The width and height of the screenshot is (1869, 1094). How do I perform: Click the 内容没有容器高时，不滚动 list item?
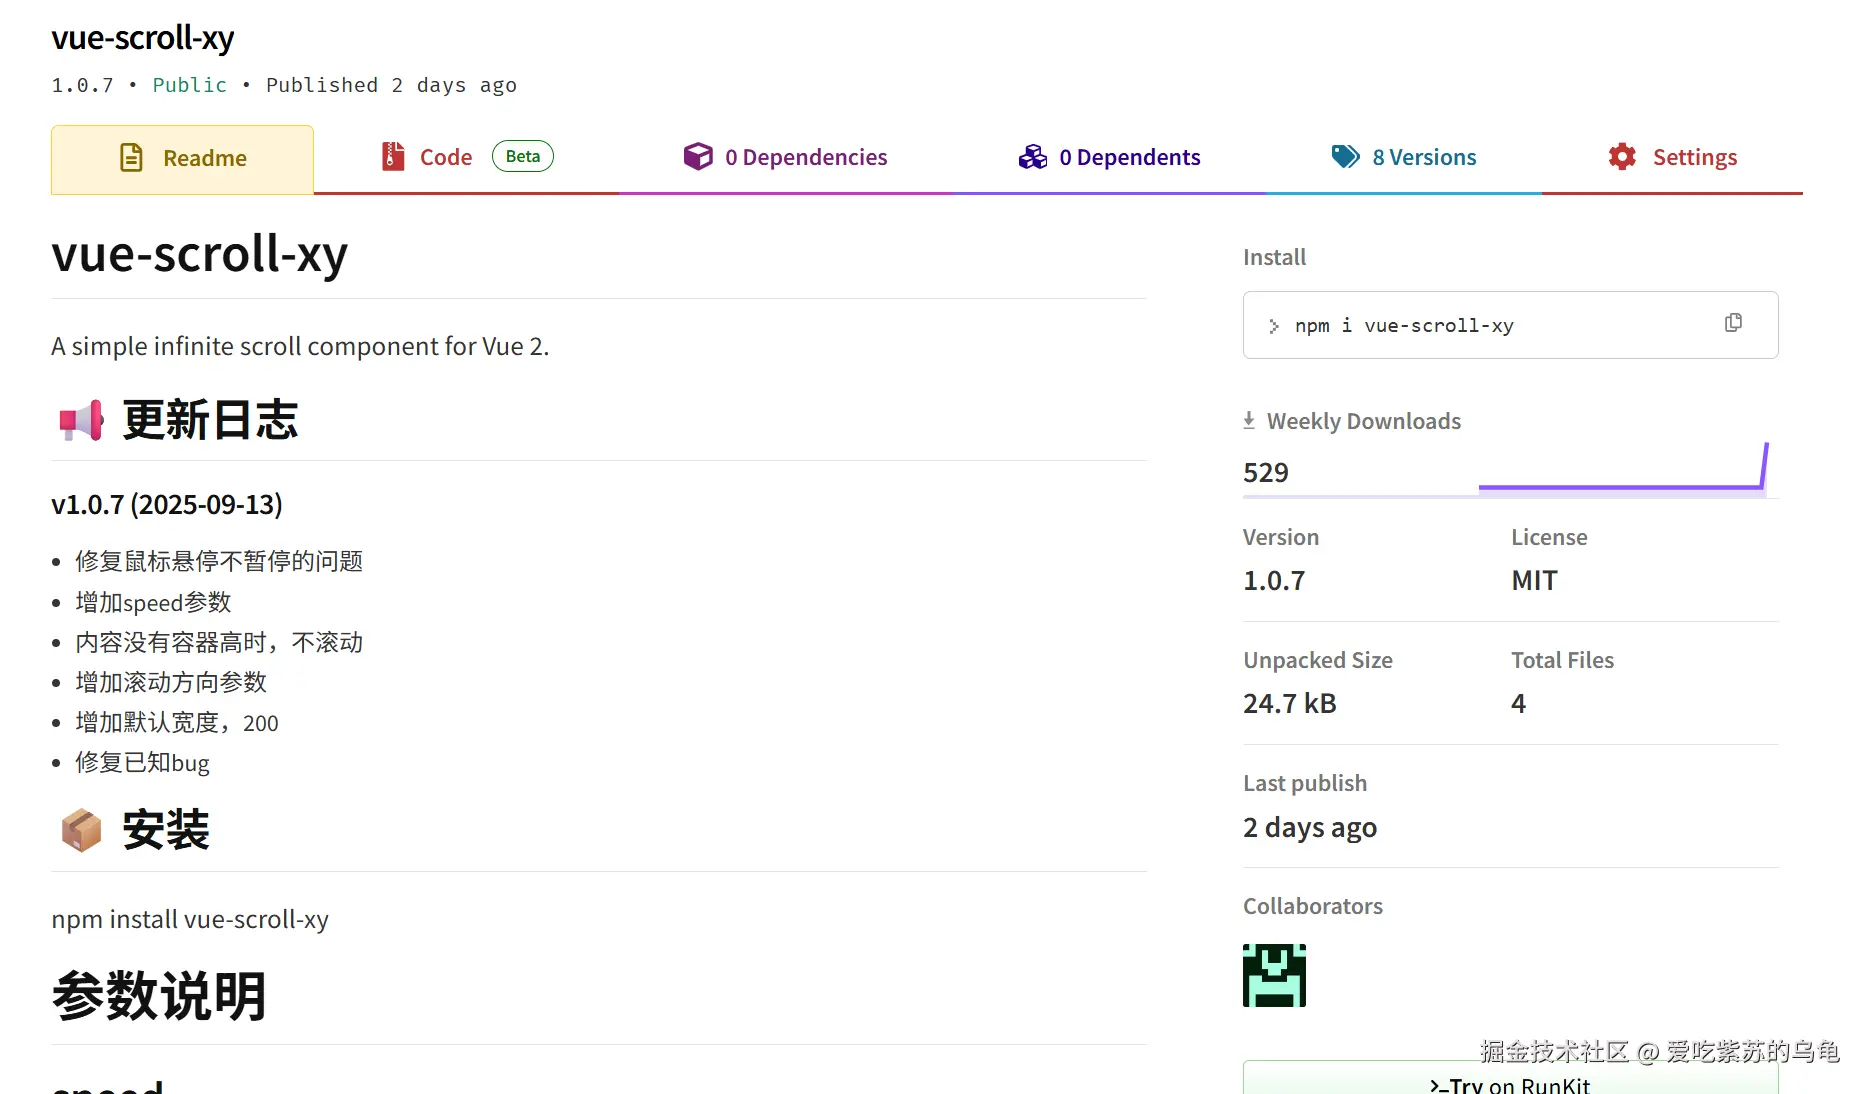click(219, 643)
